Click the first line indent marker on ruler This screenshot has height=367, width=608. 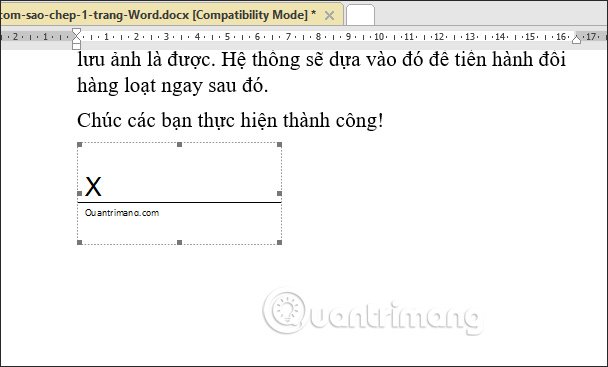[76, 32]
